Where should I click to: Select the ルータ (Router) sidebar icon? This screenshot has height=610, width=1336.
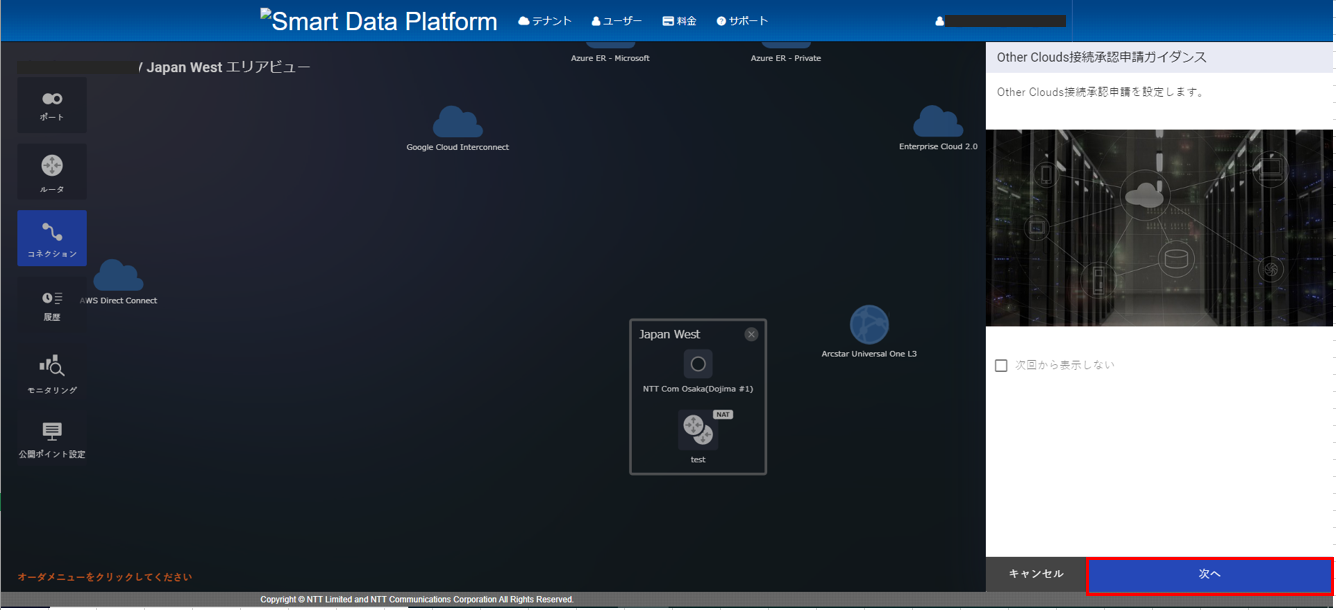(52, 171)
